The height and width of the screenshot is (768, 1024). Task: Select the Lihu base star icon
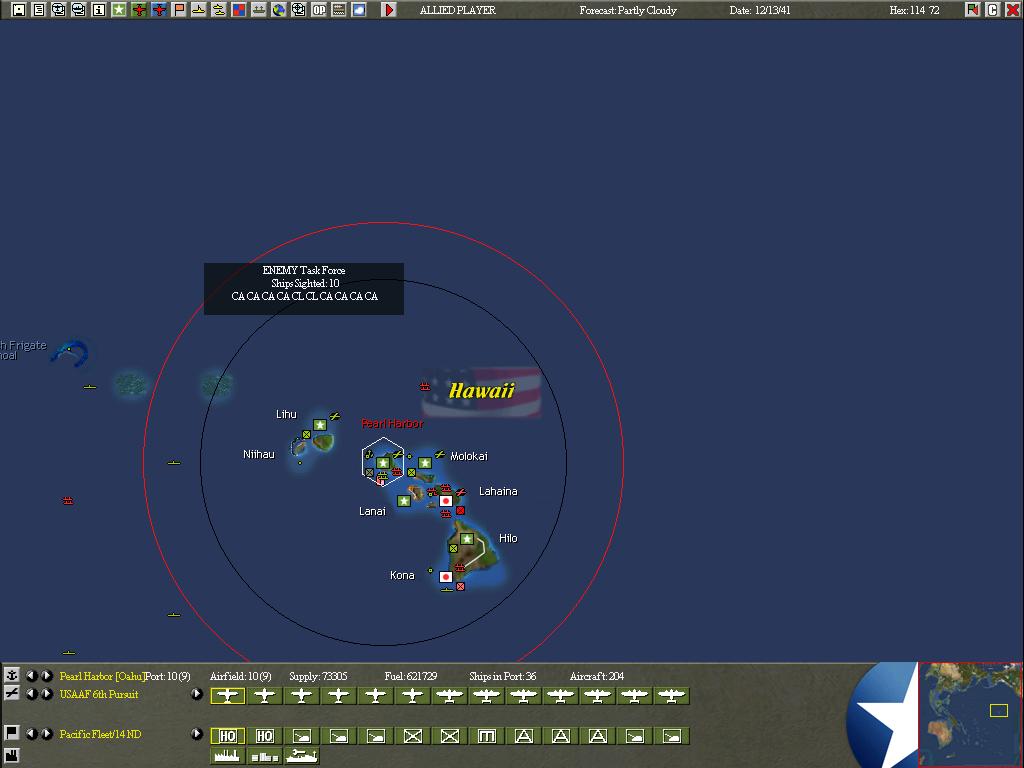coord(319,424)
